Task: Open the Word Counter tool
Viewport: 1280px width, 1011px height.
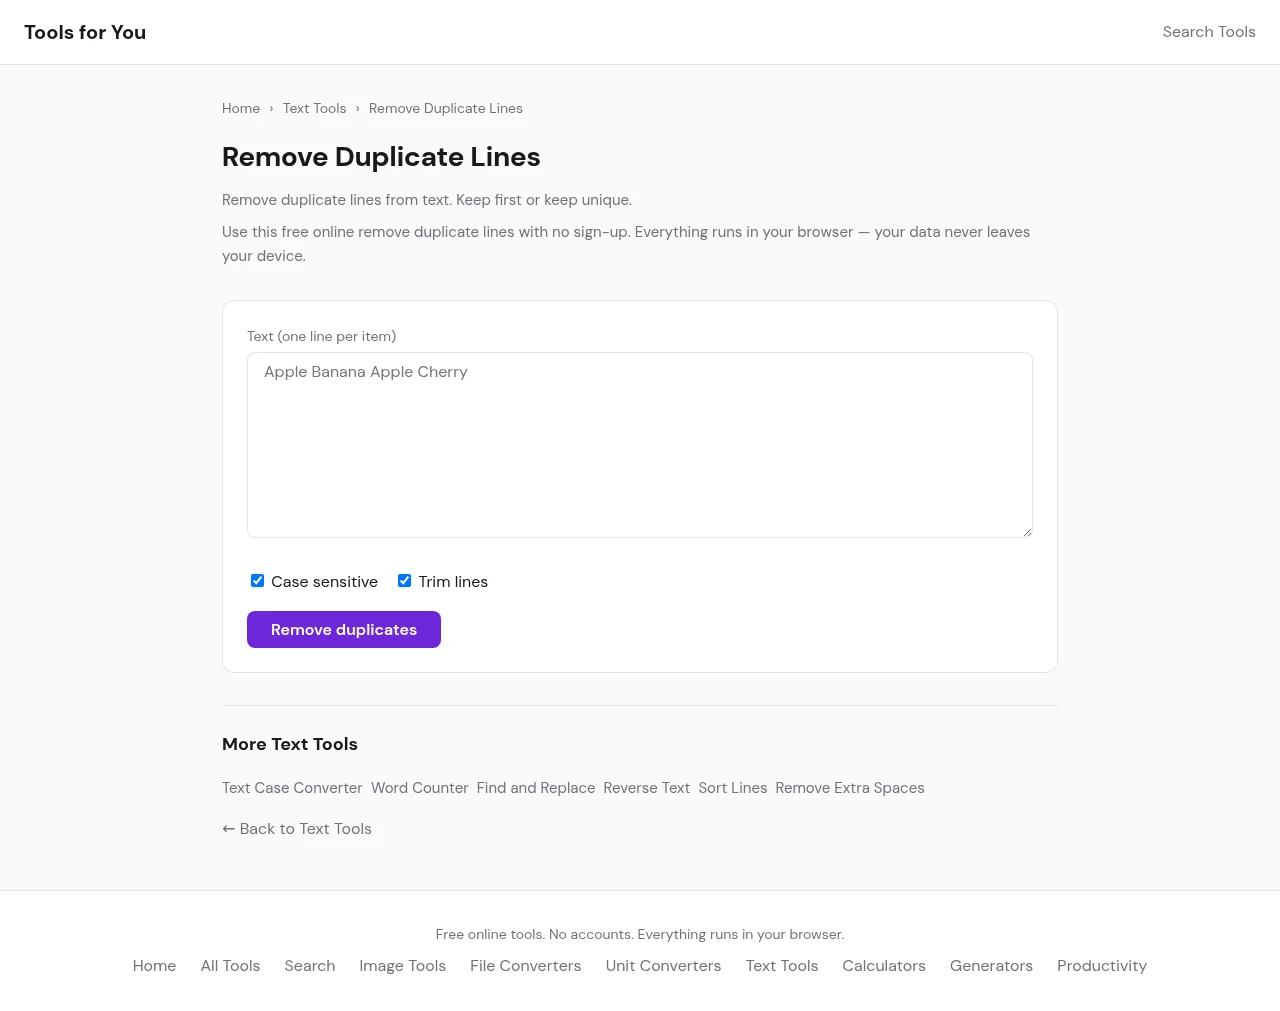Action: 419,788
